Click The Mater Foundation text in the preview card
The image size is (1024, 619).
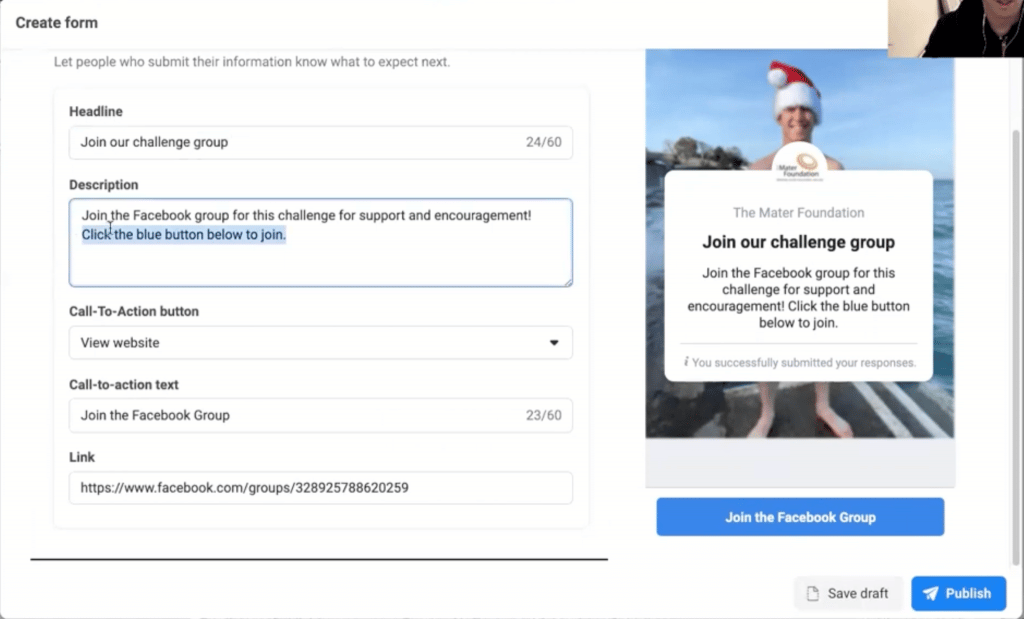(798, 212)
